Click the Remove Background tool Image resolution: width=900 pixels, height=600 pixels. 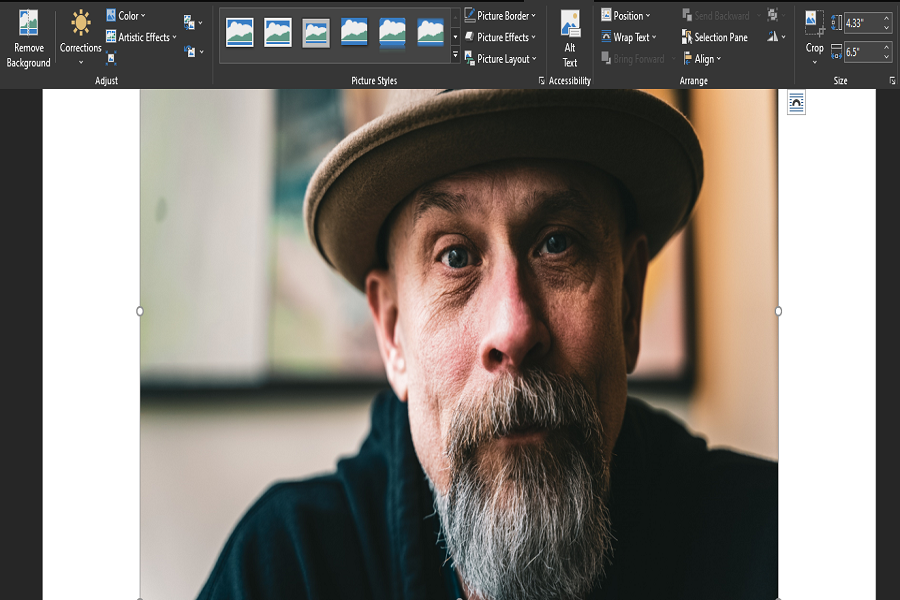tap(27, 37)
